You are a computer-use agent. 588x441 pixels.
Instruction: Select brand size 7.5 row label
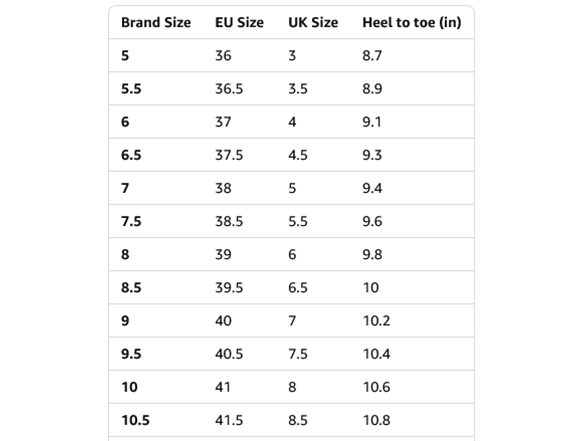(x=131, y=221)
